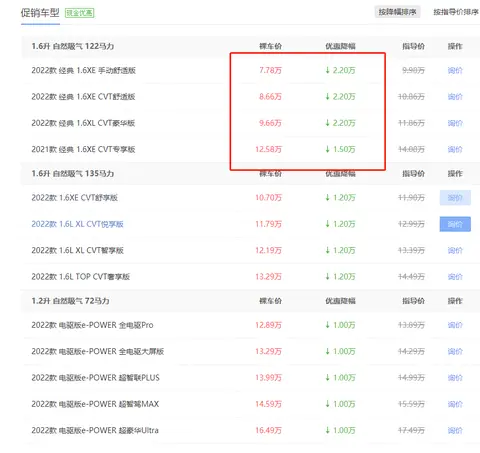Select the 2022款 经典 1.6XE 手动舒适版 row name
The height and width of the screenshot is (453, 480).
tap(83, 70)
